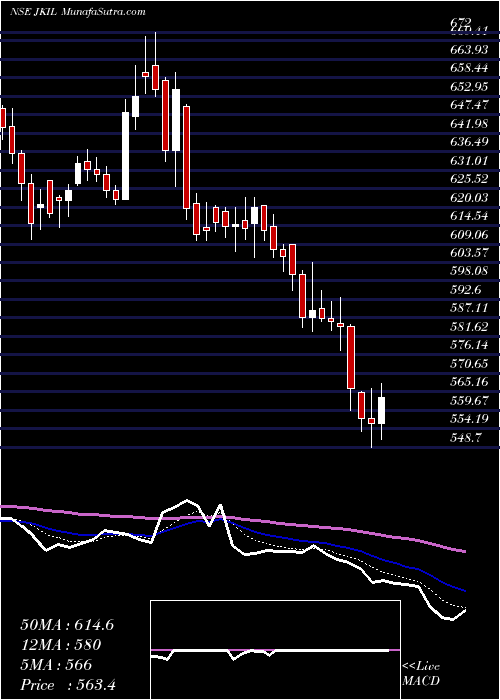Screen dimensions: 500x700
Task: Click inside the MACD inset chart box
Action: pos(275,650)
